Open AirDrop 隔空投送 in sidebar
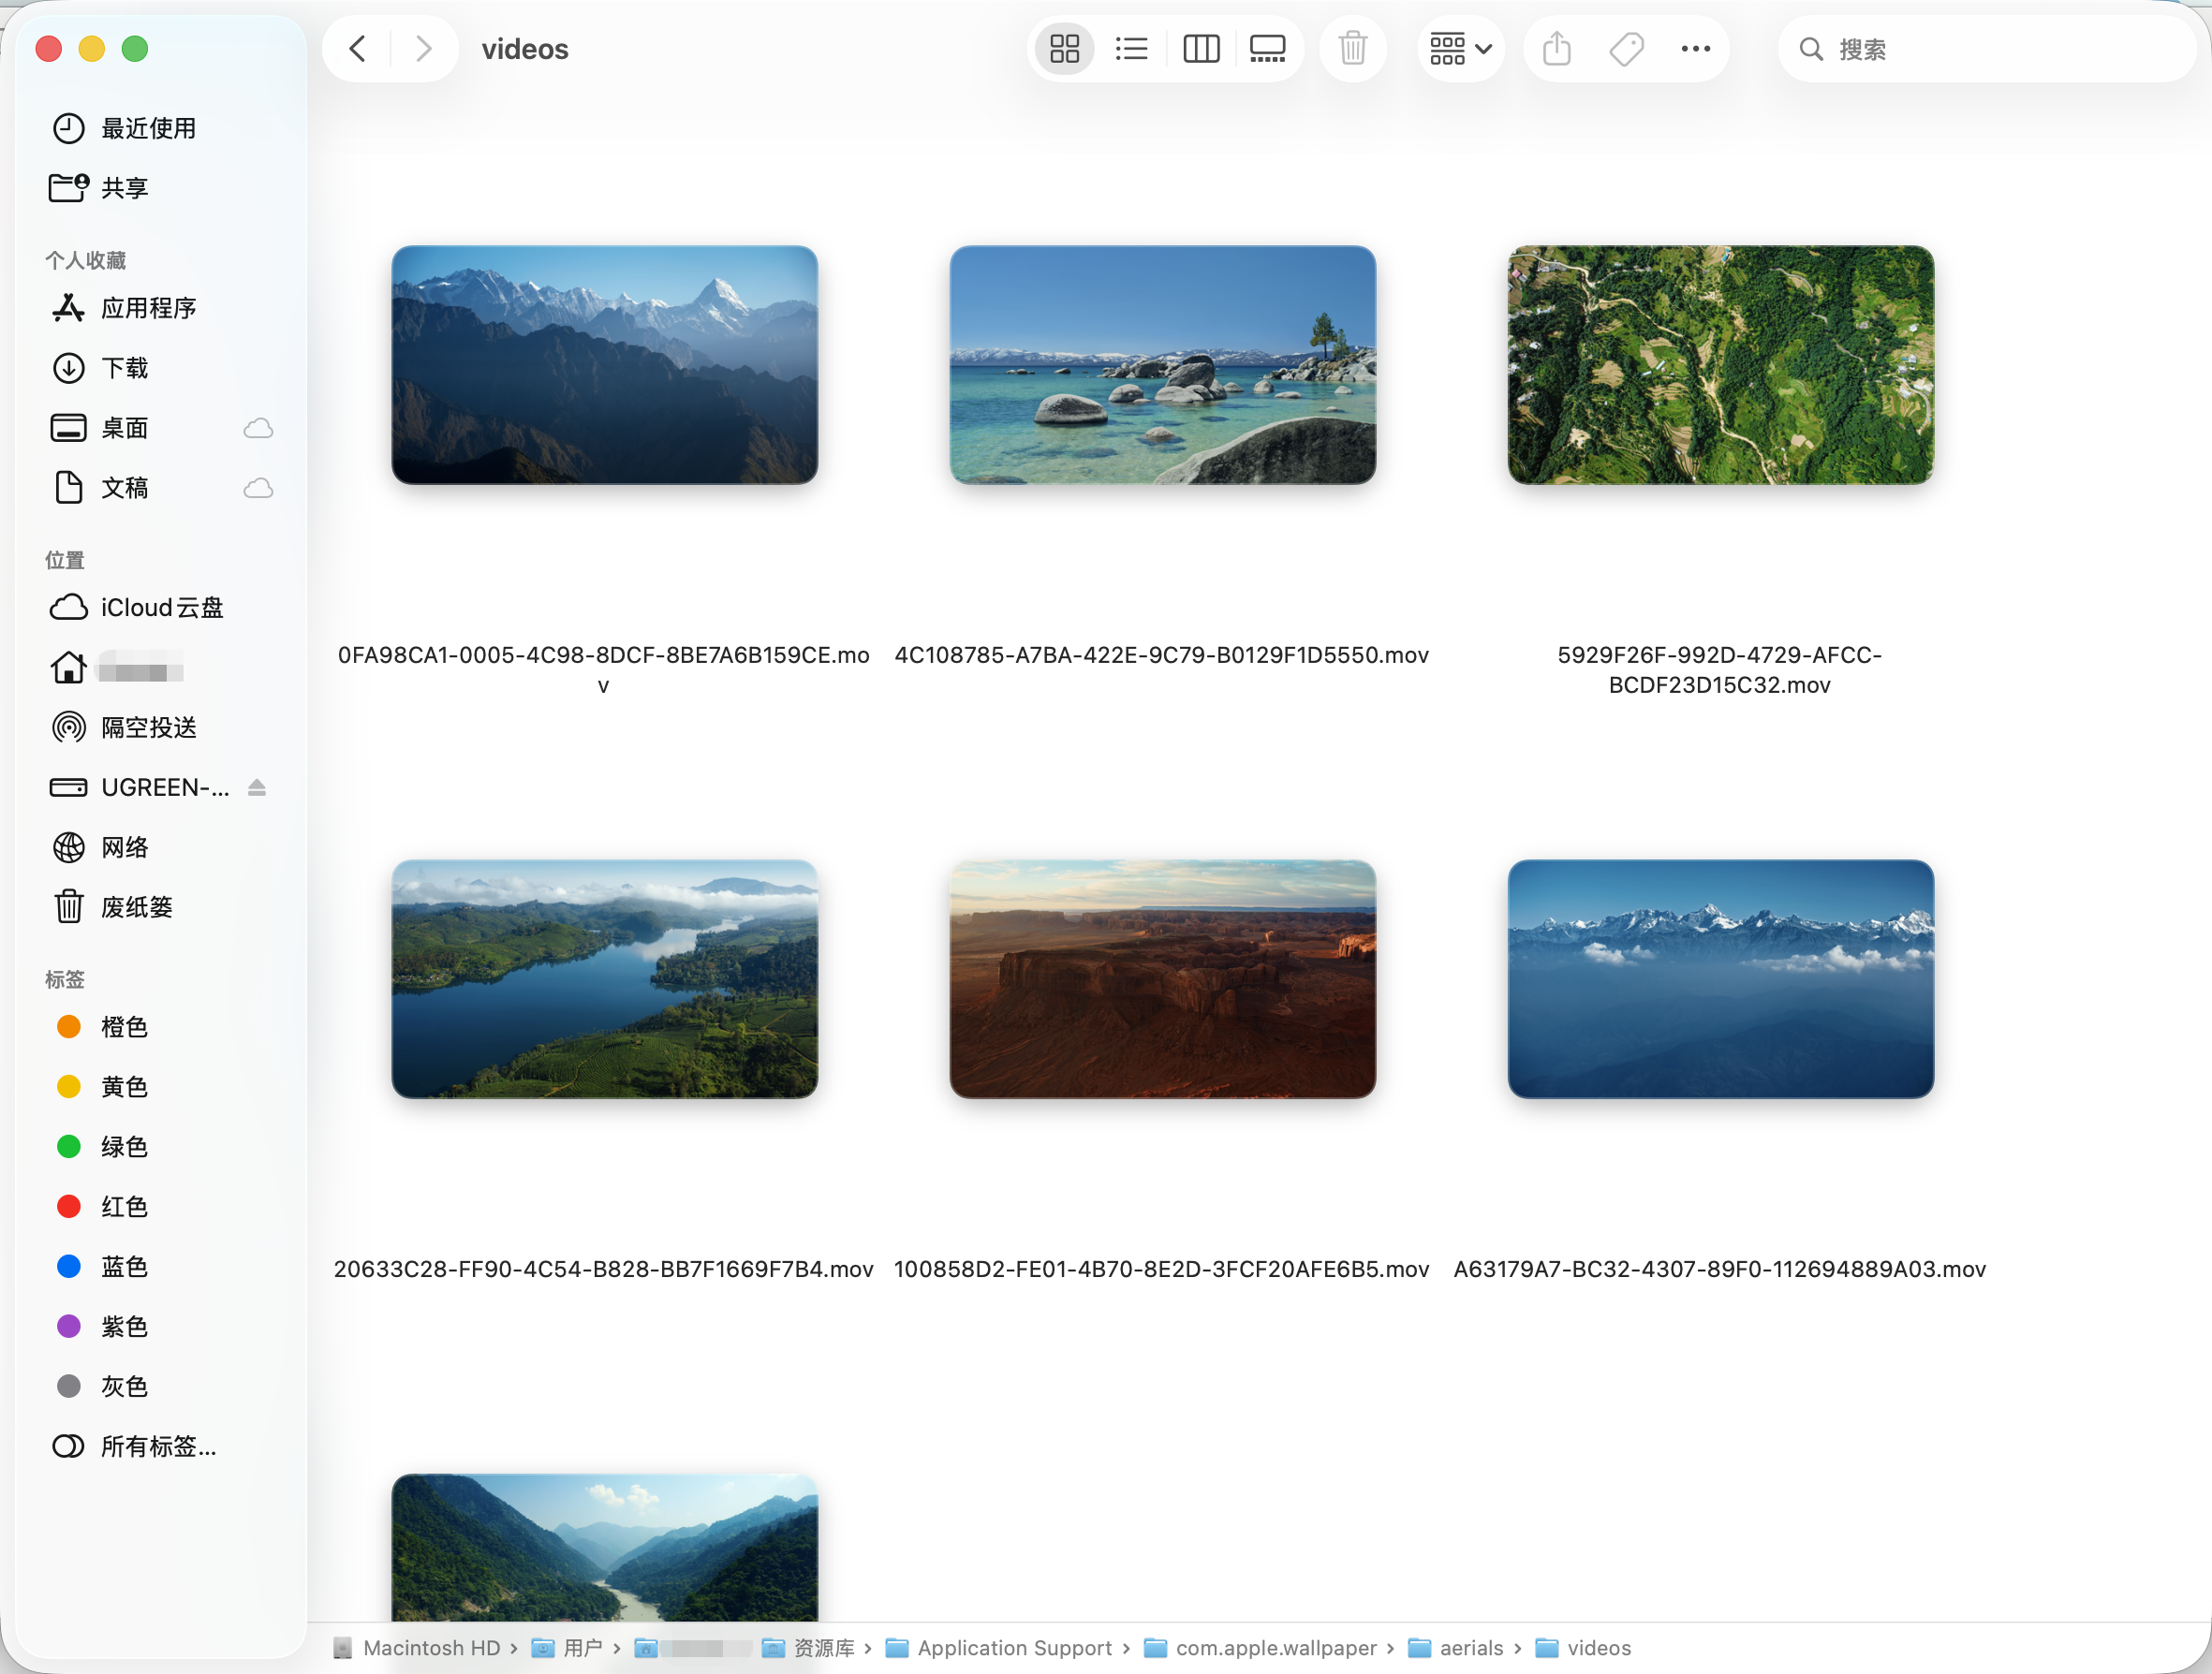2212x1674 pixels. [148, 727]
